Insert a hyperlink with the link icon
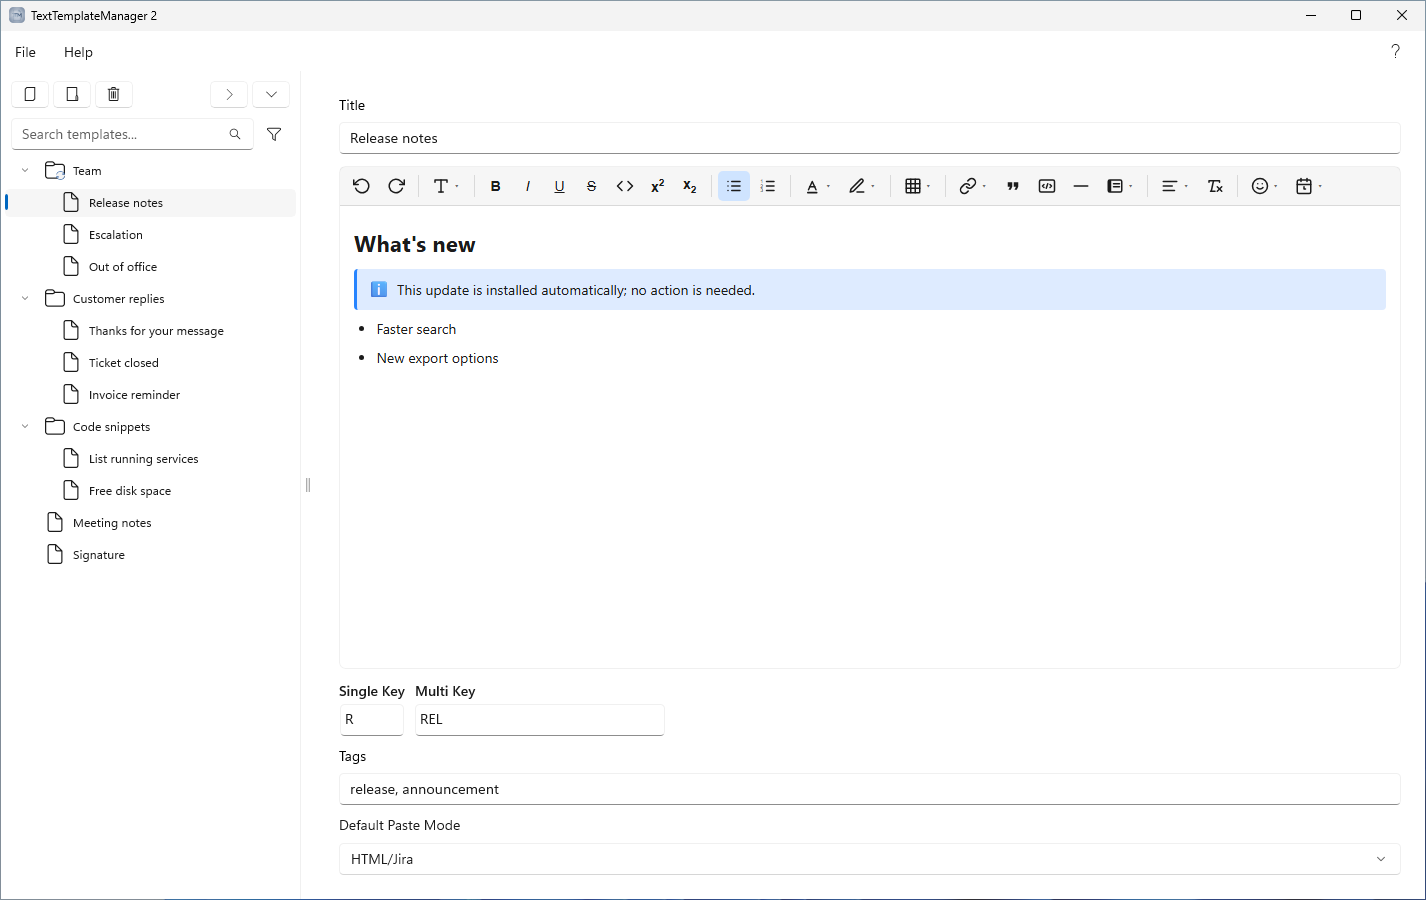1426x900 pixels. (x=972, y=186)
